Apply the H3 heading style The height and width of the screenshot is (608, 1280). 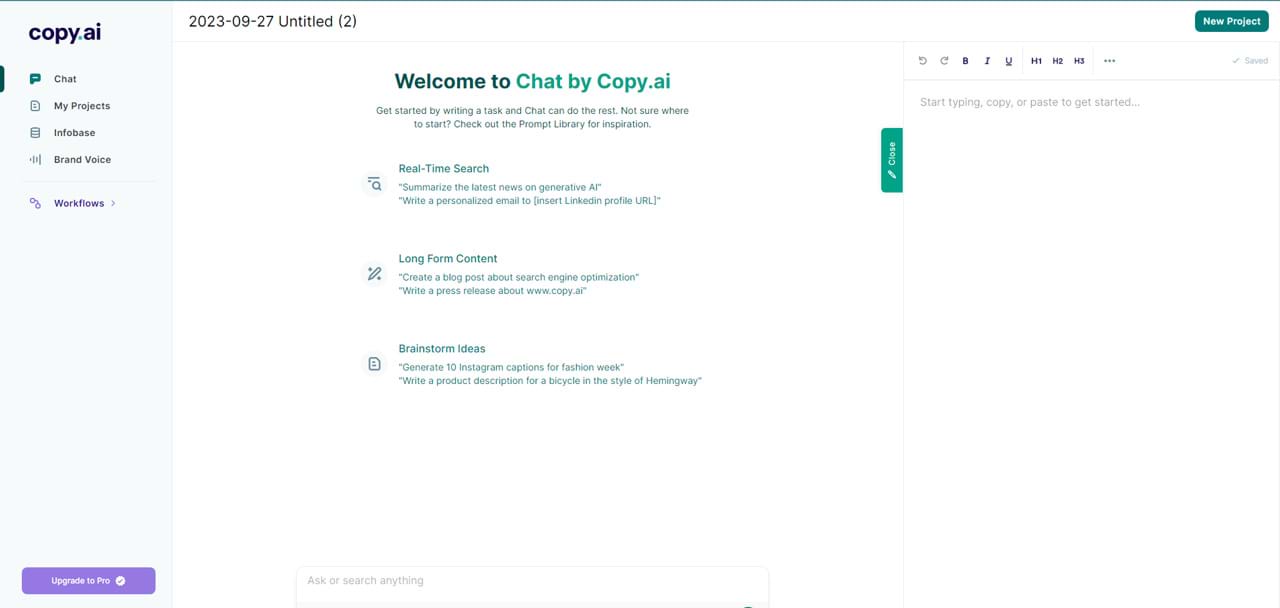[1079, 61]
